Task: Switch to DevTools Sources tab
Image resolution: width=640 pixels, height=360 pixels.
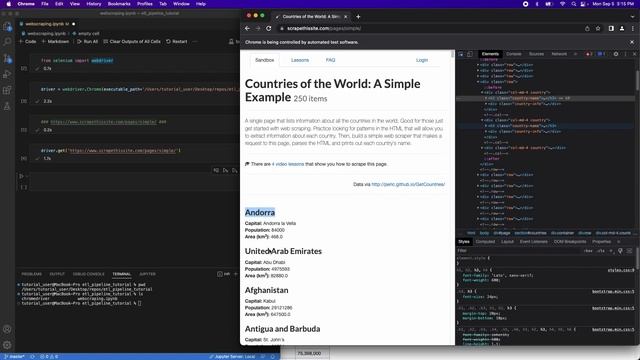Action: point(536,54)
